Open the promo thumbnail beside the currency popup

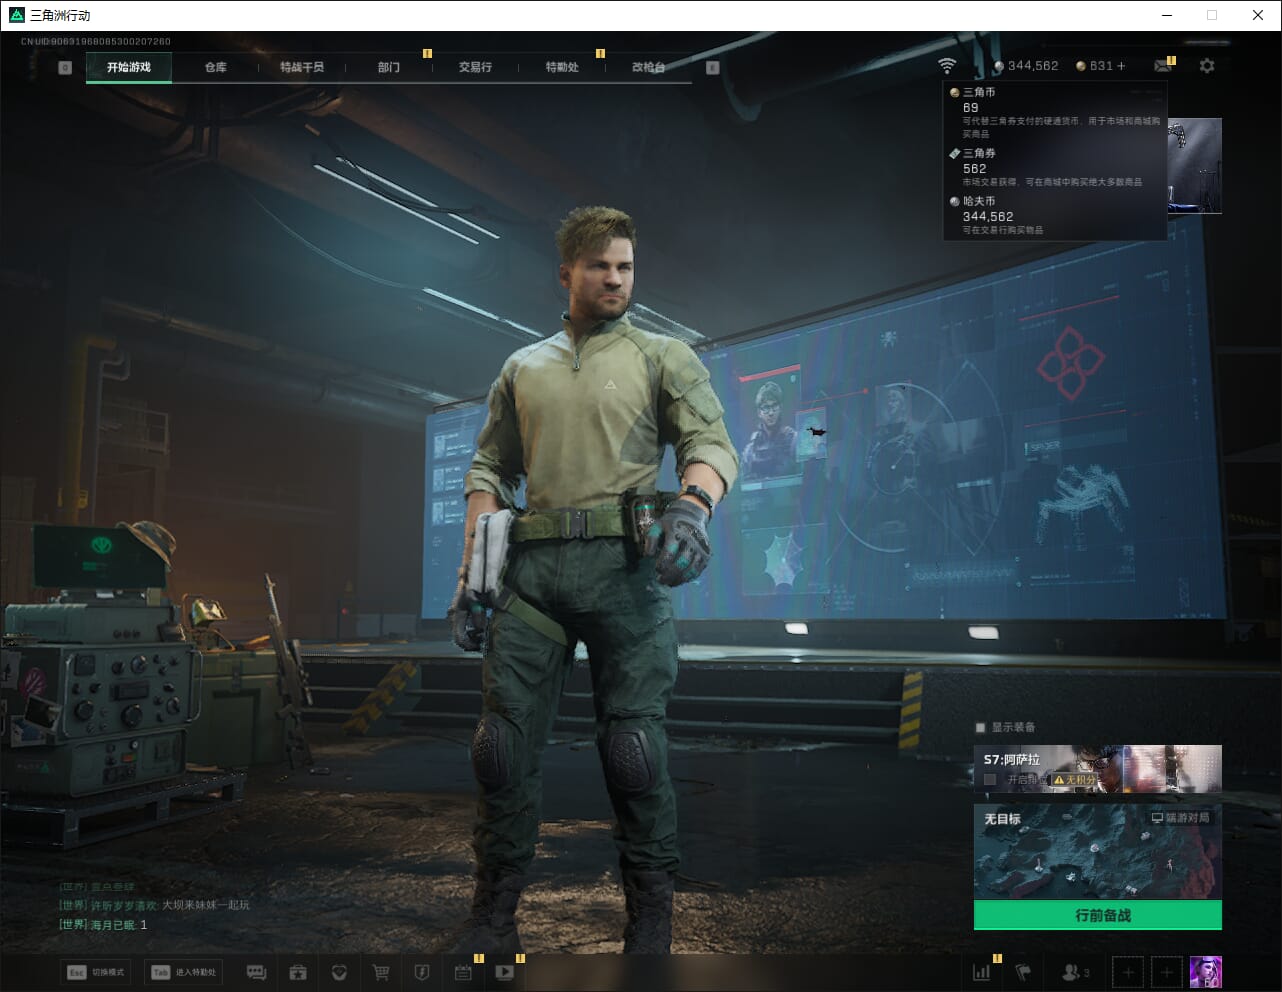coord(1195,166)
